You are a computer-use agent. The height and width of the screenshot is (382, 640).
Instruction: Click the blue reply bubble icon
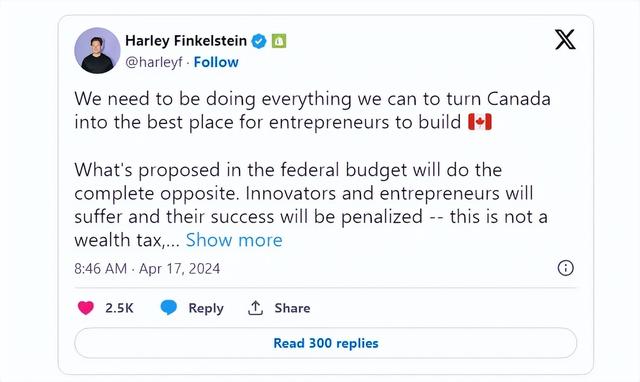(169, 307)
